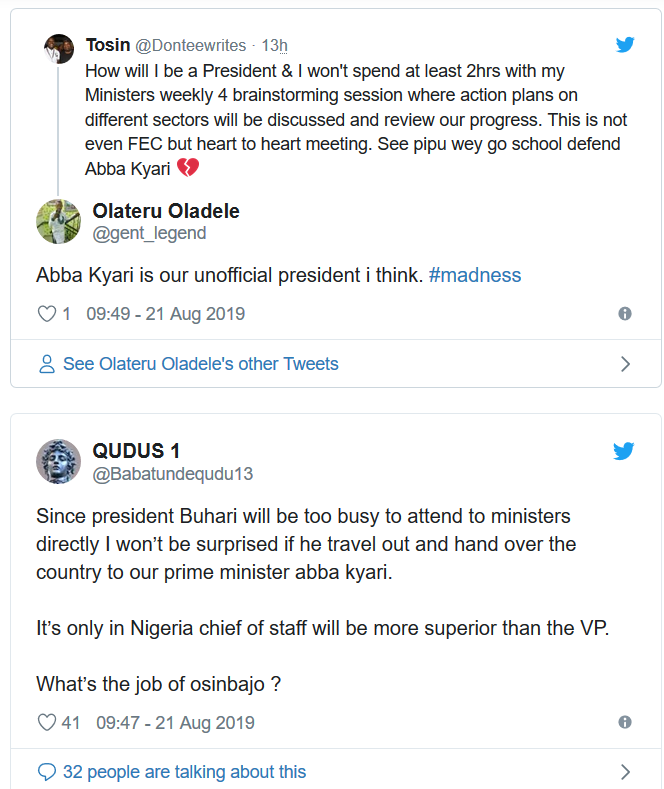Open @Babatundequdu13 profile handle
The height and width of the screenshot is (789, 664).
[173, 475]
